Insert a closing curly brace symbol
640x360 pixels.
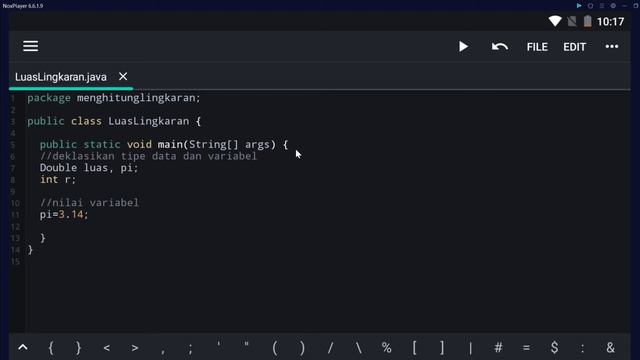coord(78,348)
